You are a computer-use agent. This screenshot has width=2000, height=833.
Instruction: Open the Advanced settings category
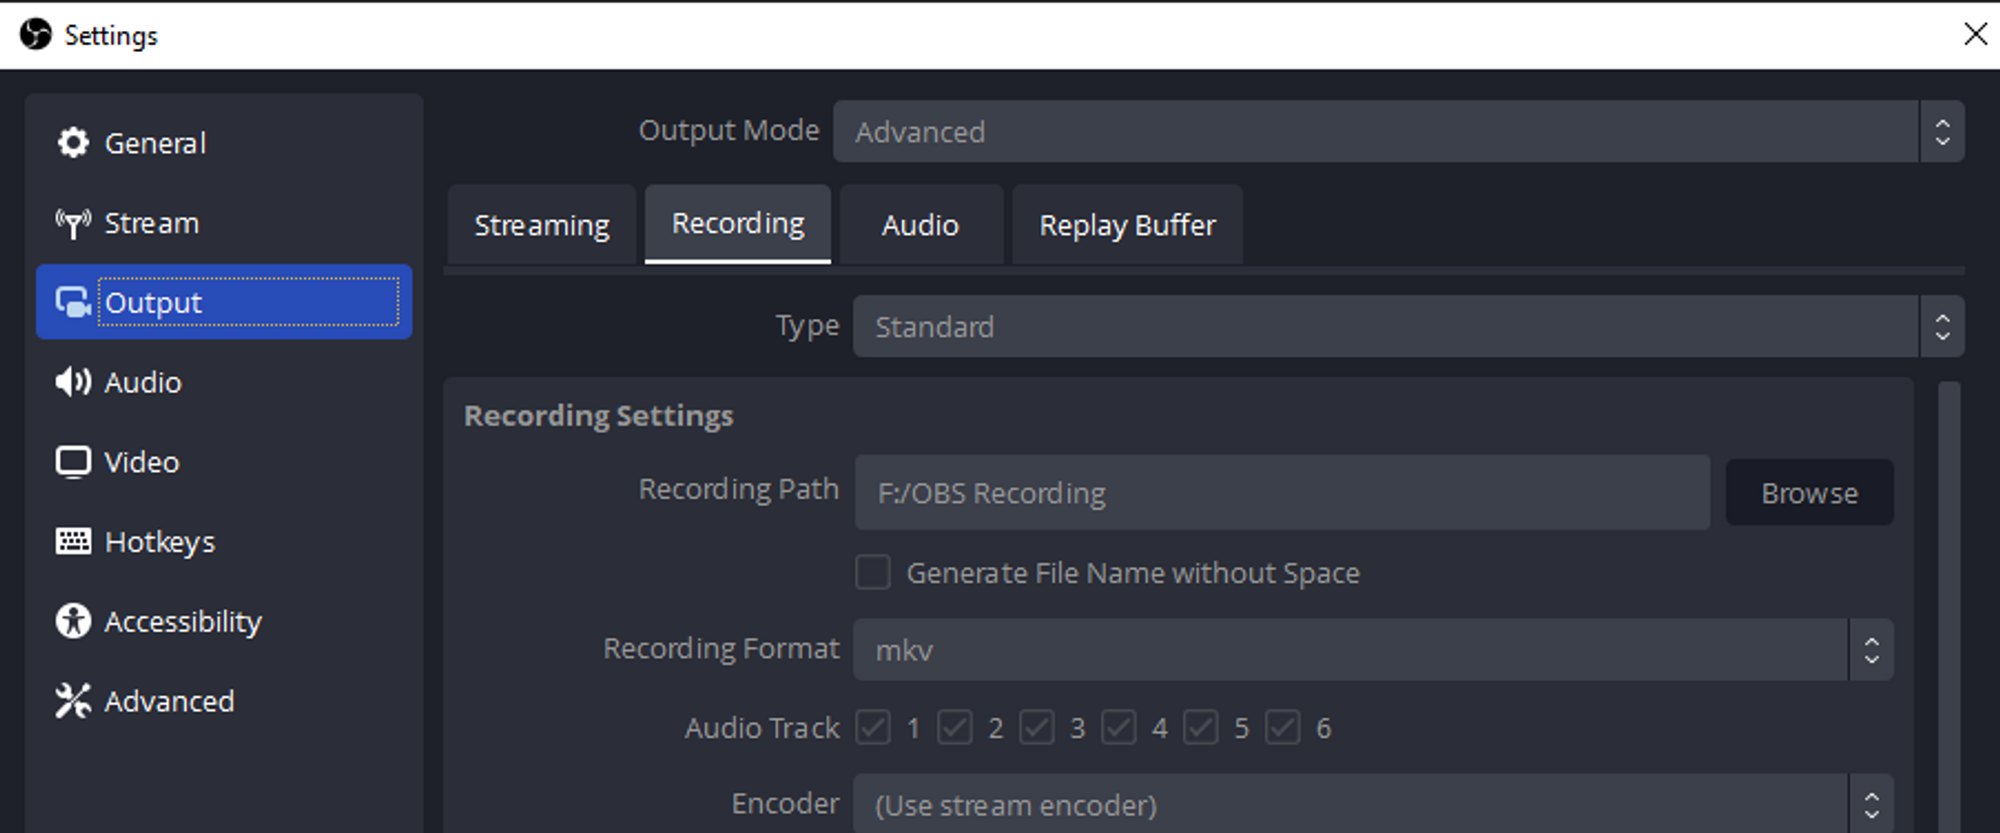(224, 701)
